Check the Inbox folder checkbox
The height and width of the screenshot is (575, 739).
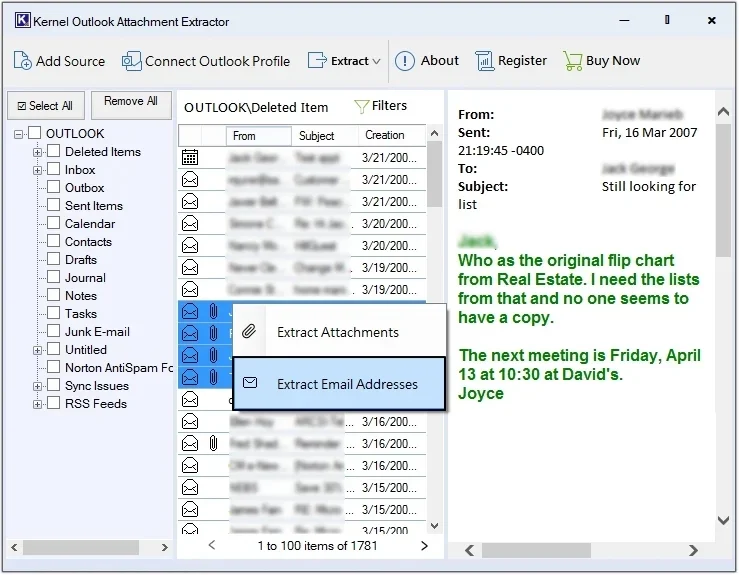(54, 169)
